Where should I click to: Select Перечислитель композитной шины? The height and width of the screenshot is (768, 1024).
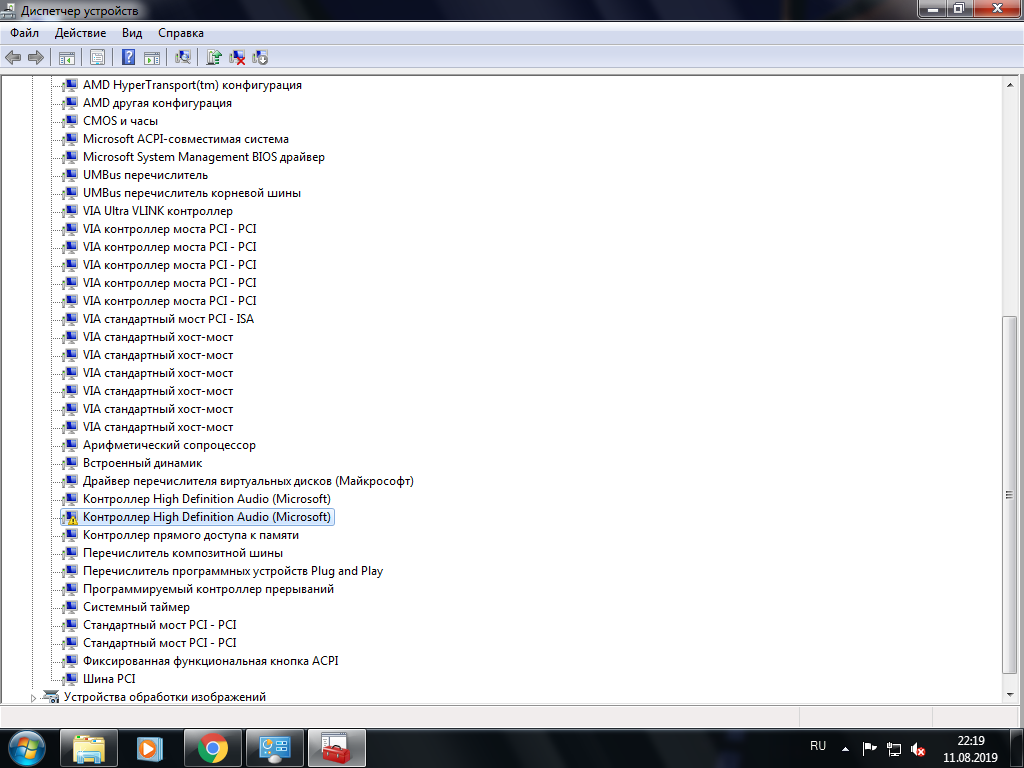[x=183, y=553]
